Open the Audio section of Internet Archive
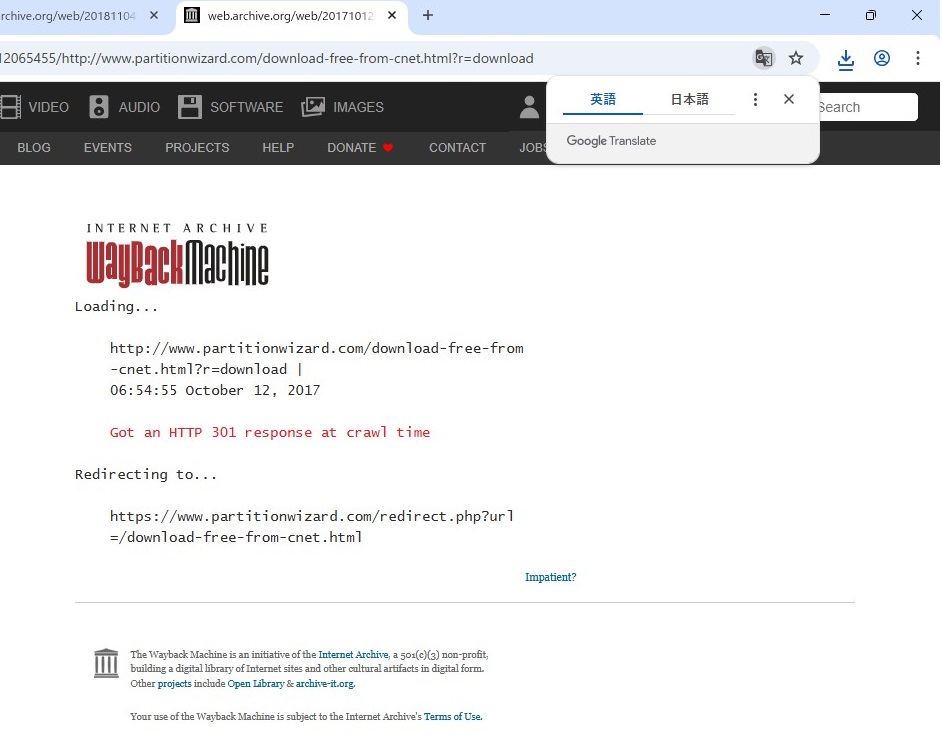This screenshot has width=942, height=738. (125, 107)
